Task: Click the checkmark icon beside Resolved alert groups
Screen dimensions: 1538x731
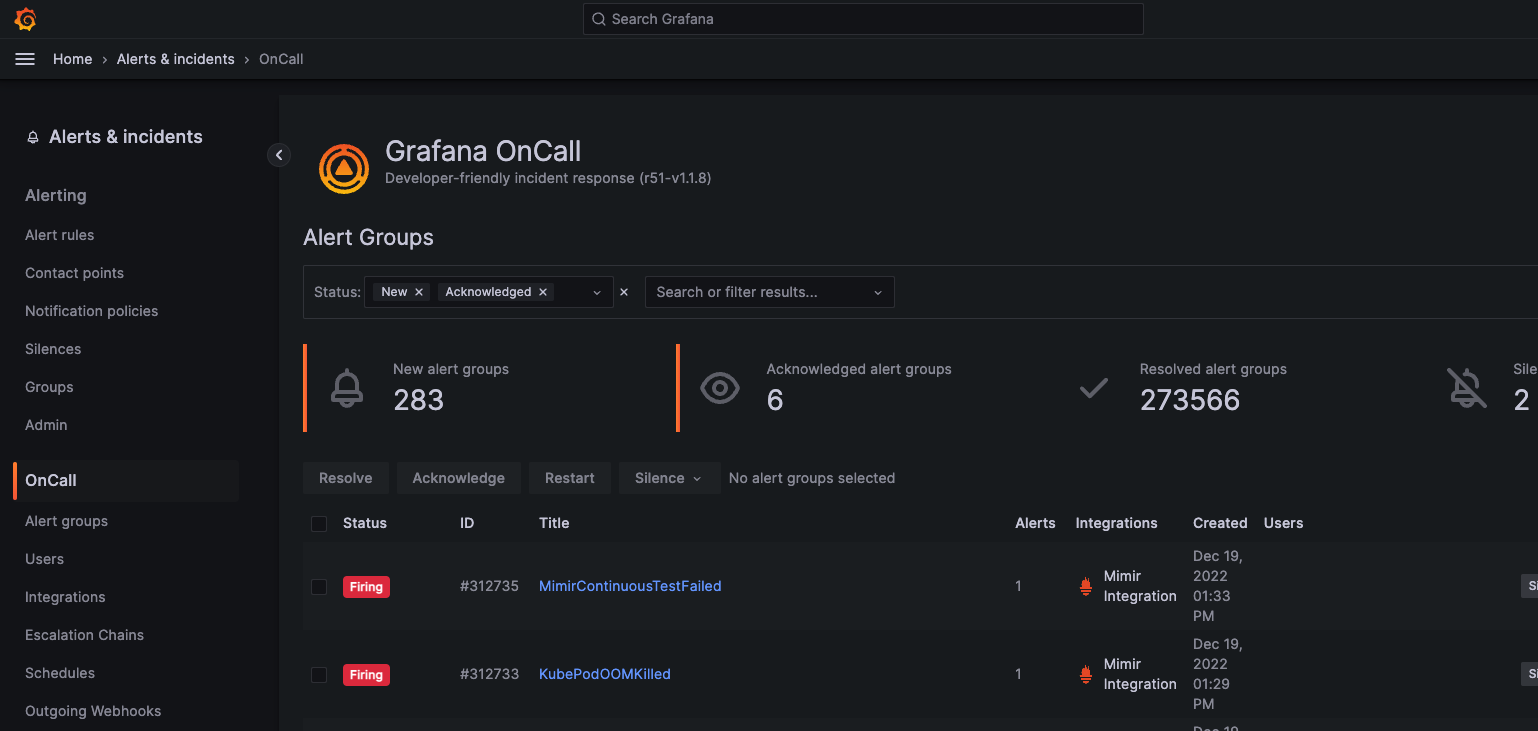Action: 1093,390
